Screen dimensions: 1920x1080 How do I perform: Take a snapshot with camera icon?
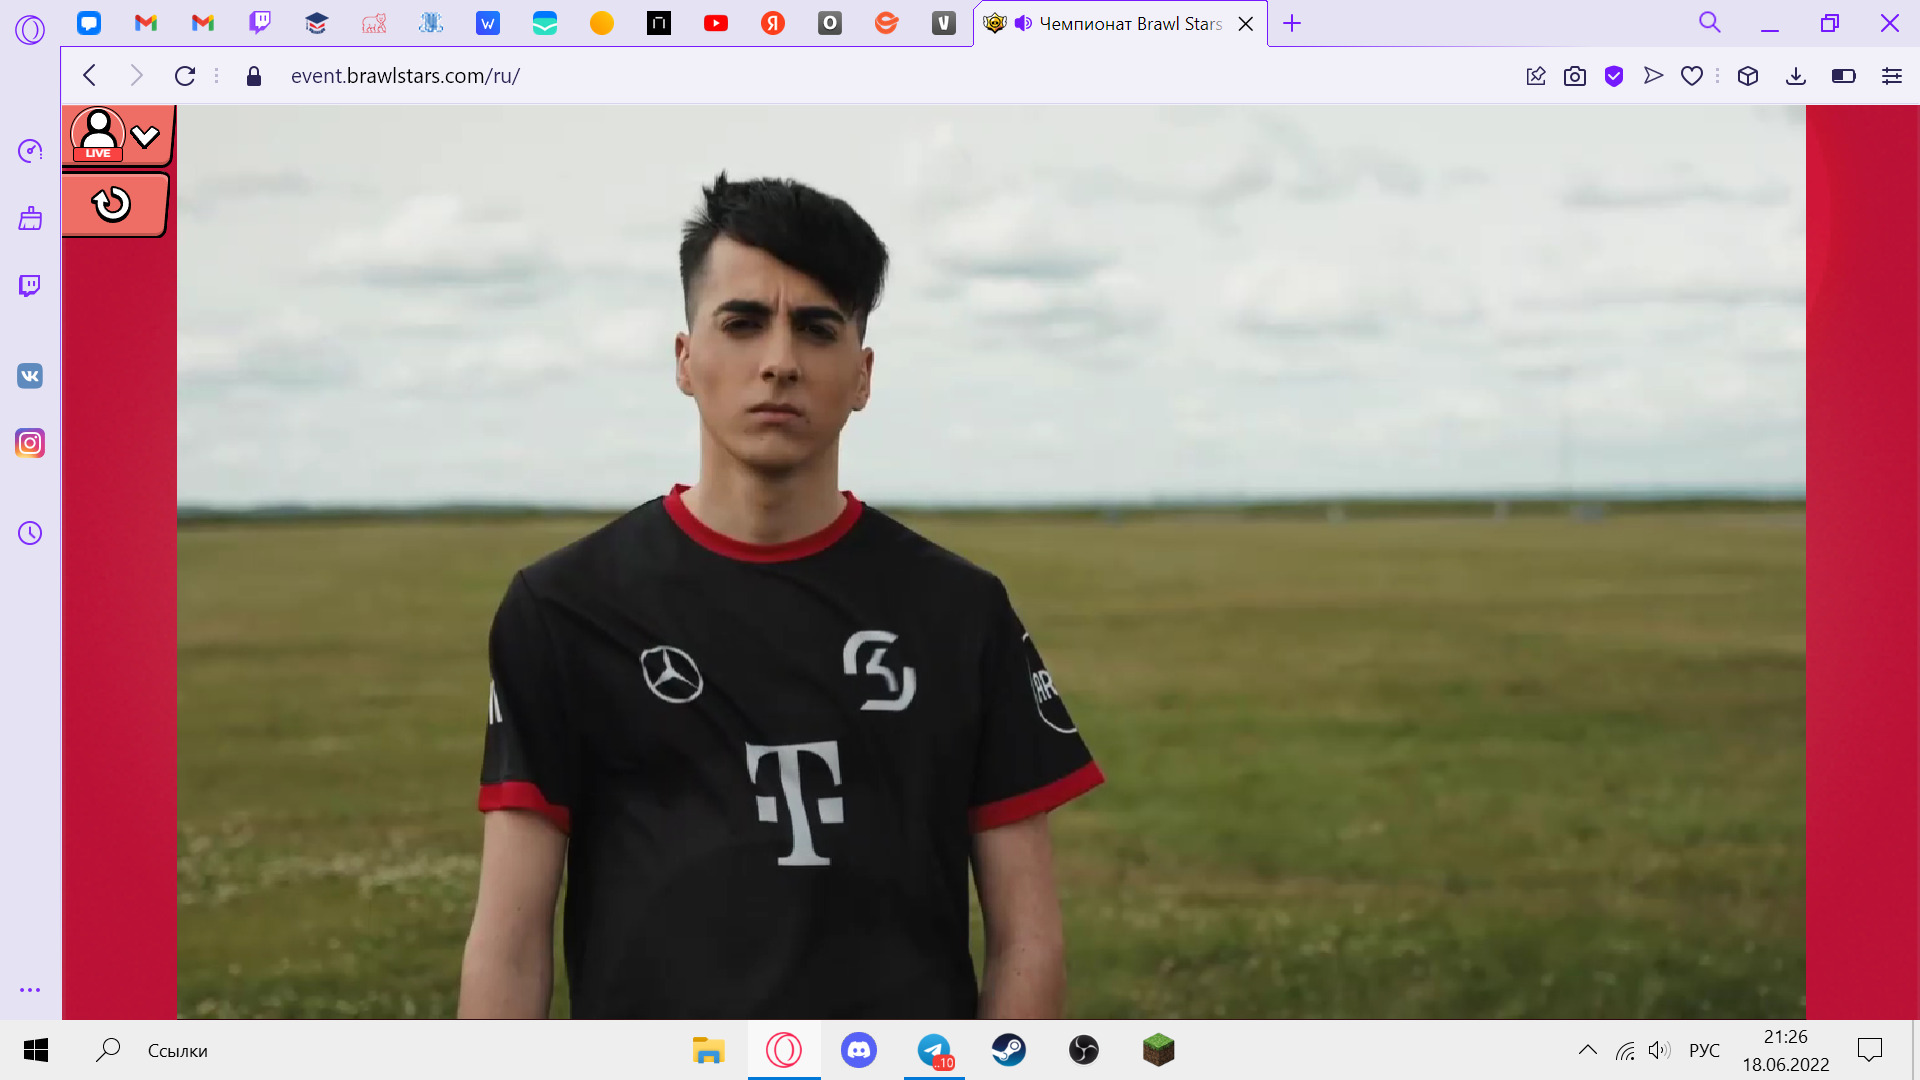click(x=1575, y=76)
